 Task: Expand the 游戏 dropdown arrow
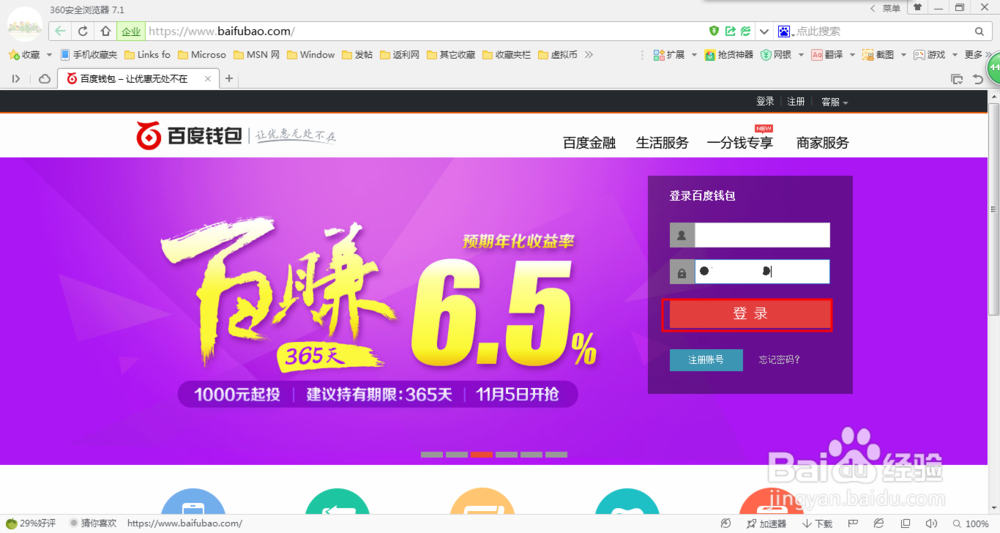coord(955,55)
